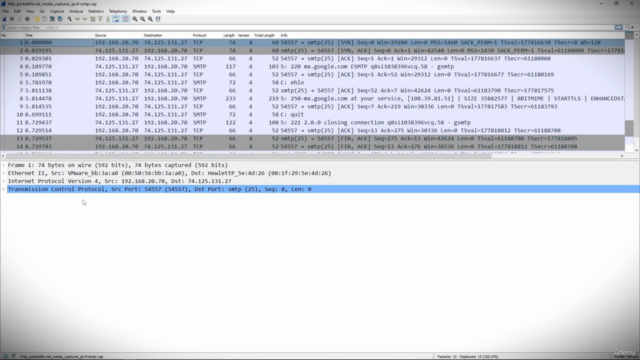This screenshot has width=640, height=360.
Task: Open the Capture menu
Action: pos(57,11)
